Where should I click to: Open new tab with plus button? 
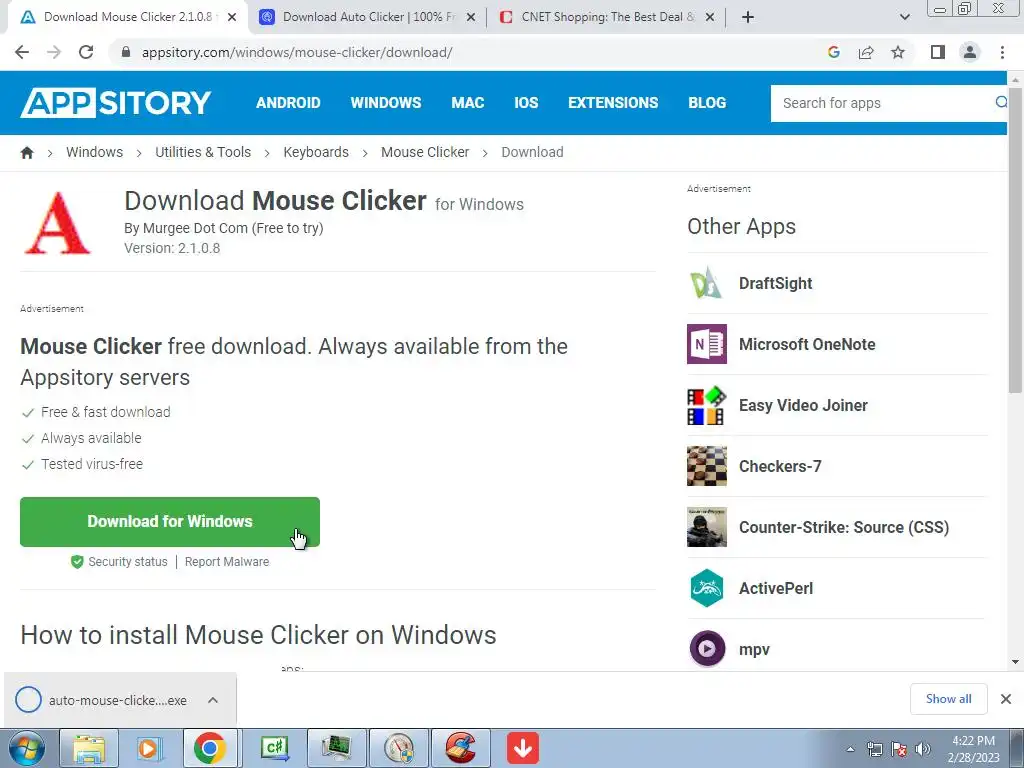click(x=748, y=17)
